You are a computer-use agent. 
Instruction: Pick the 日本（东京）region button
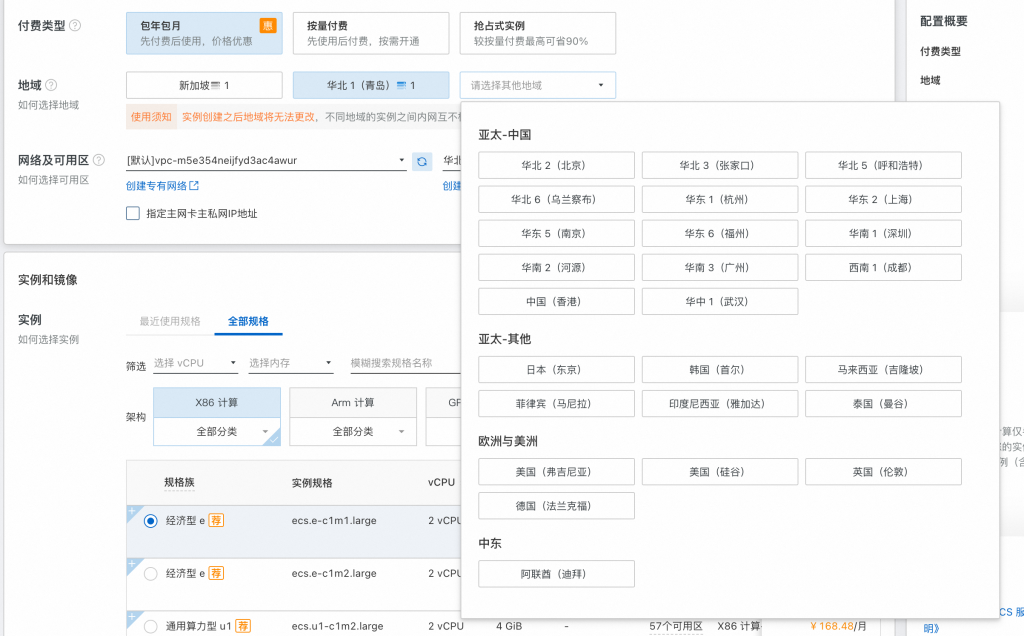click(556, 370)
